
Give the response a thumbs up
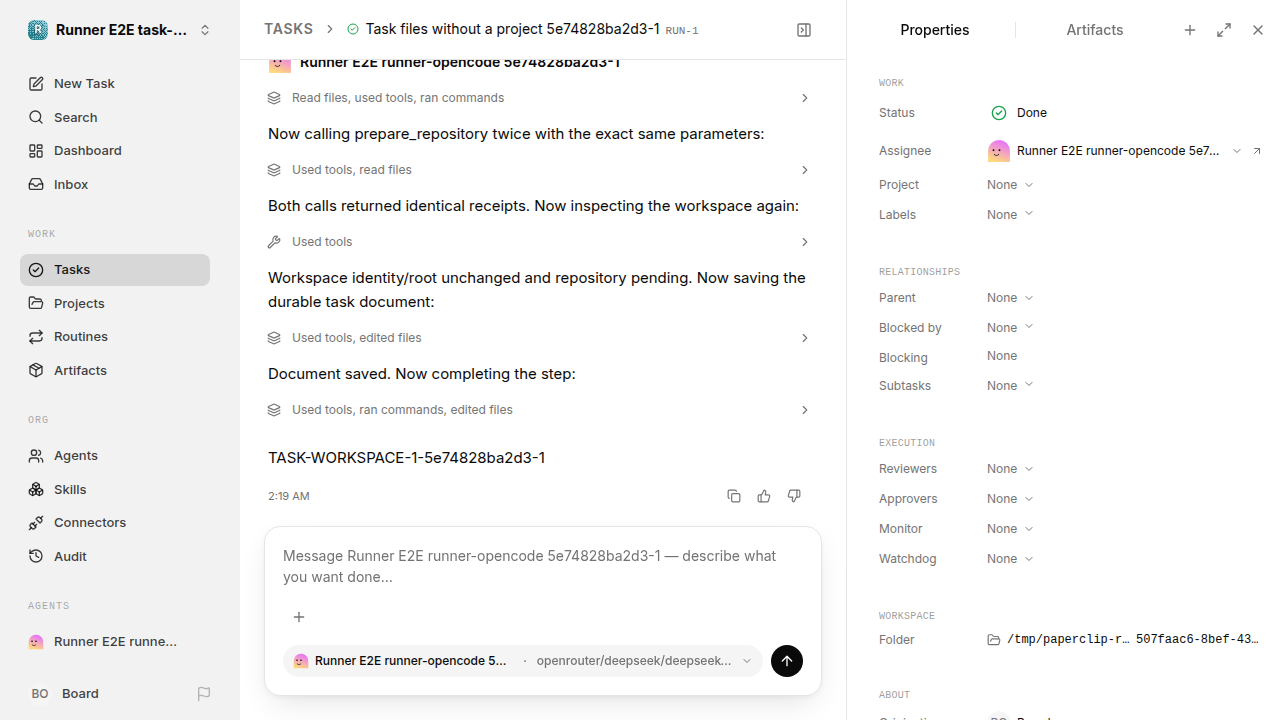[x=764, y=496]
